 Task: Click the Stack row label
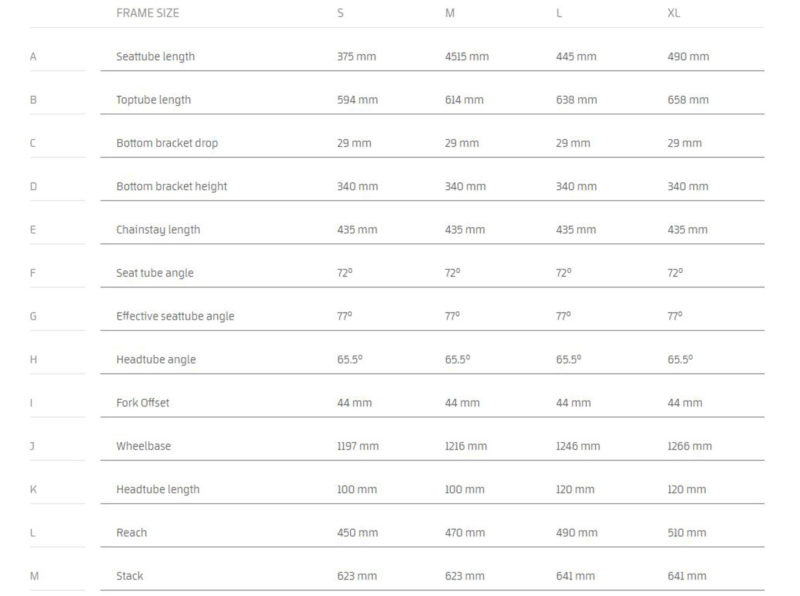(130, 576)
